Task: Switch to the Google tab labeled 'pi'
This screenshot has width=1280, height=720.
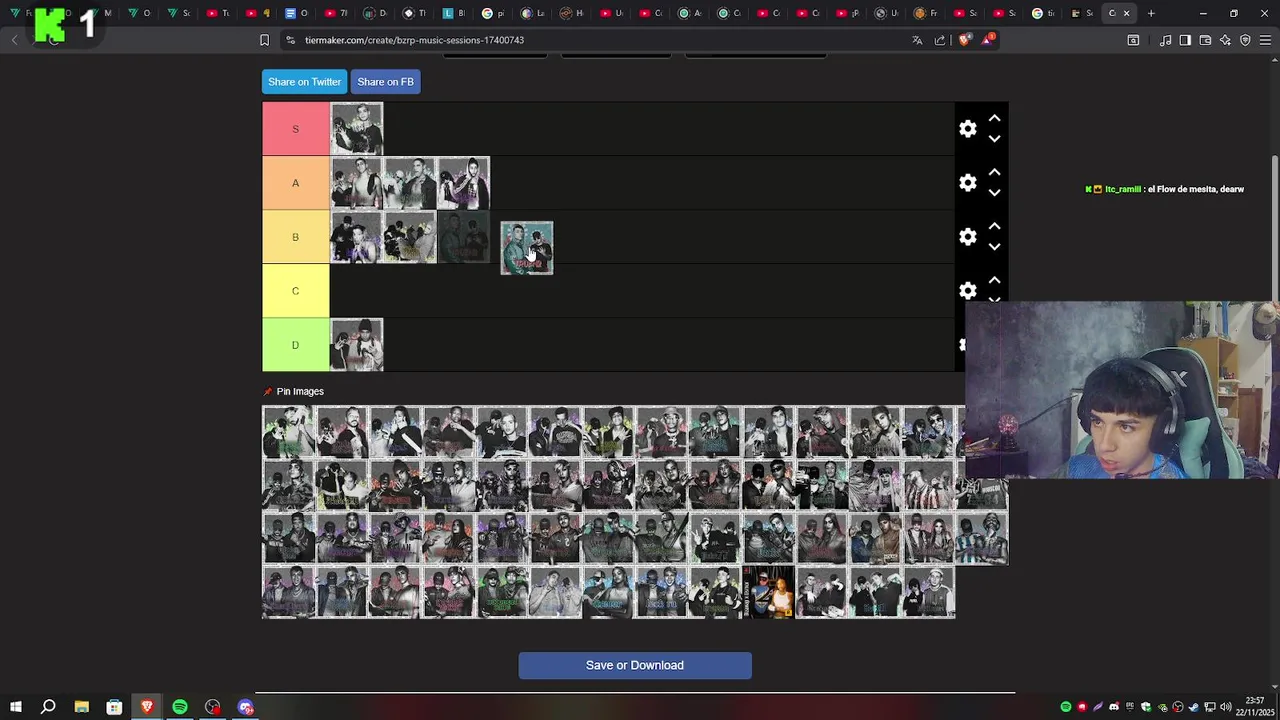Action: click(493, 13)
